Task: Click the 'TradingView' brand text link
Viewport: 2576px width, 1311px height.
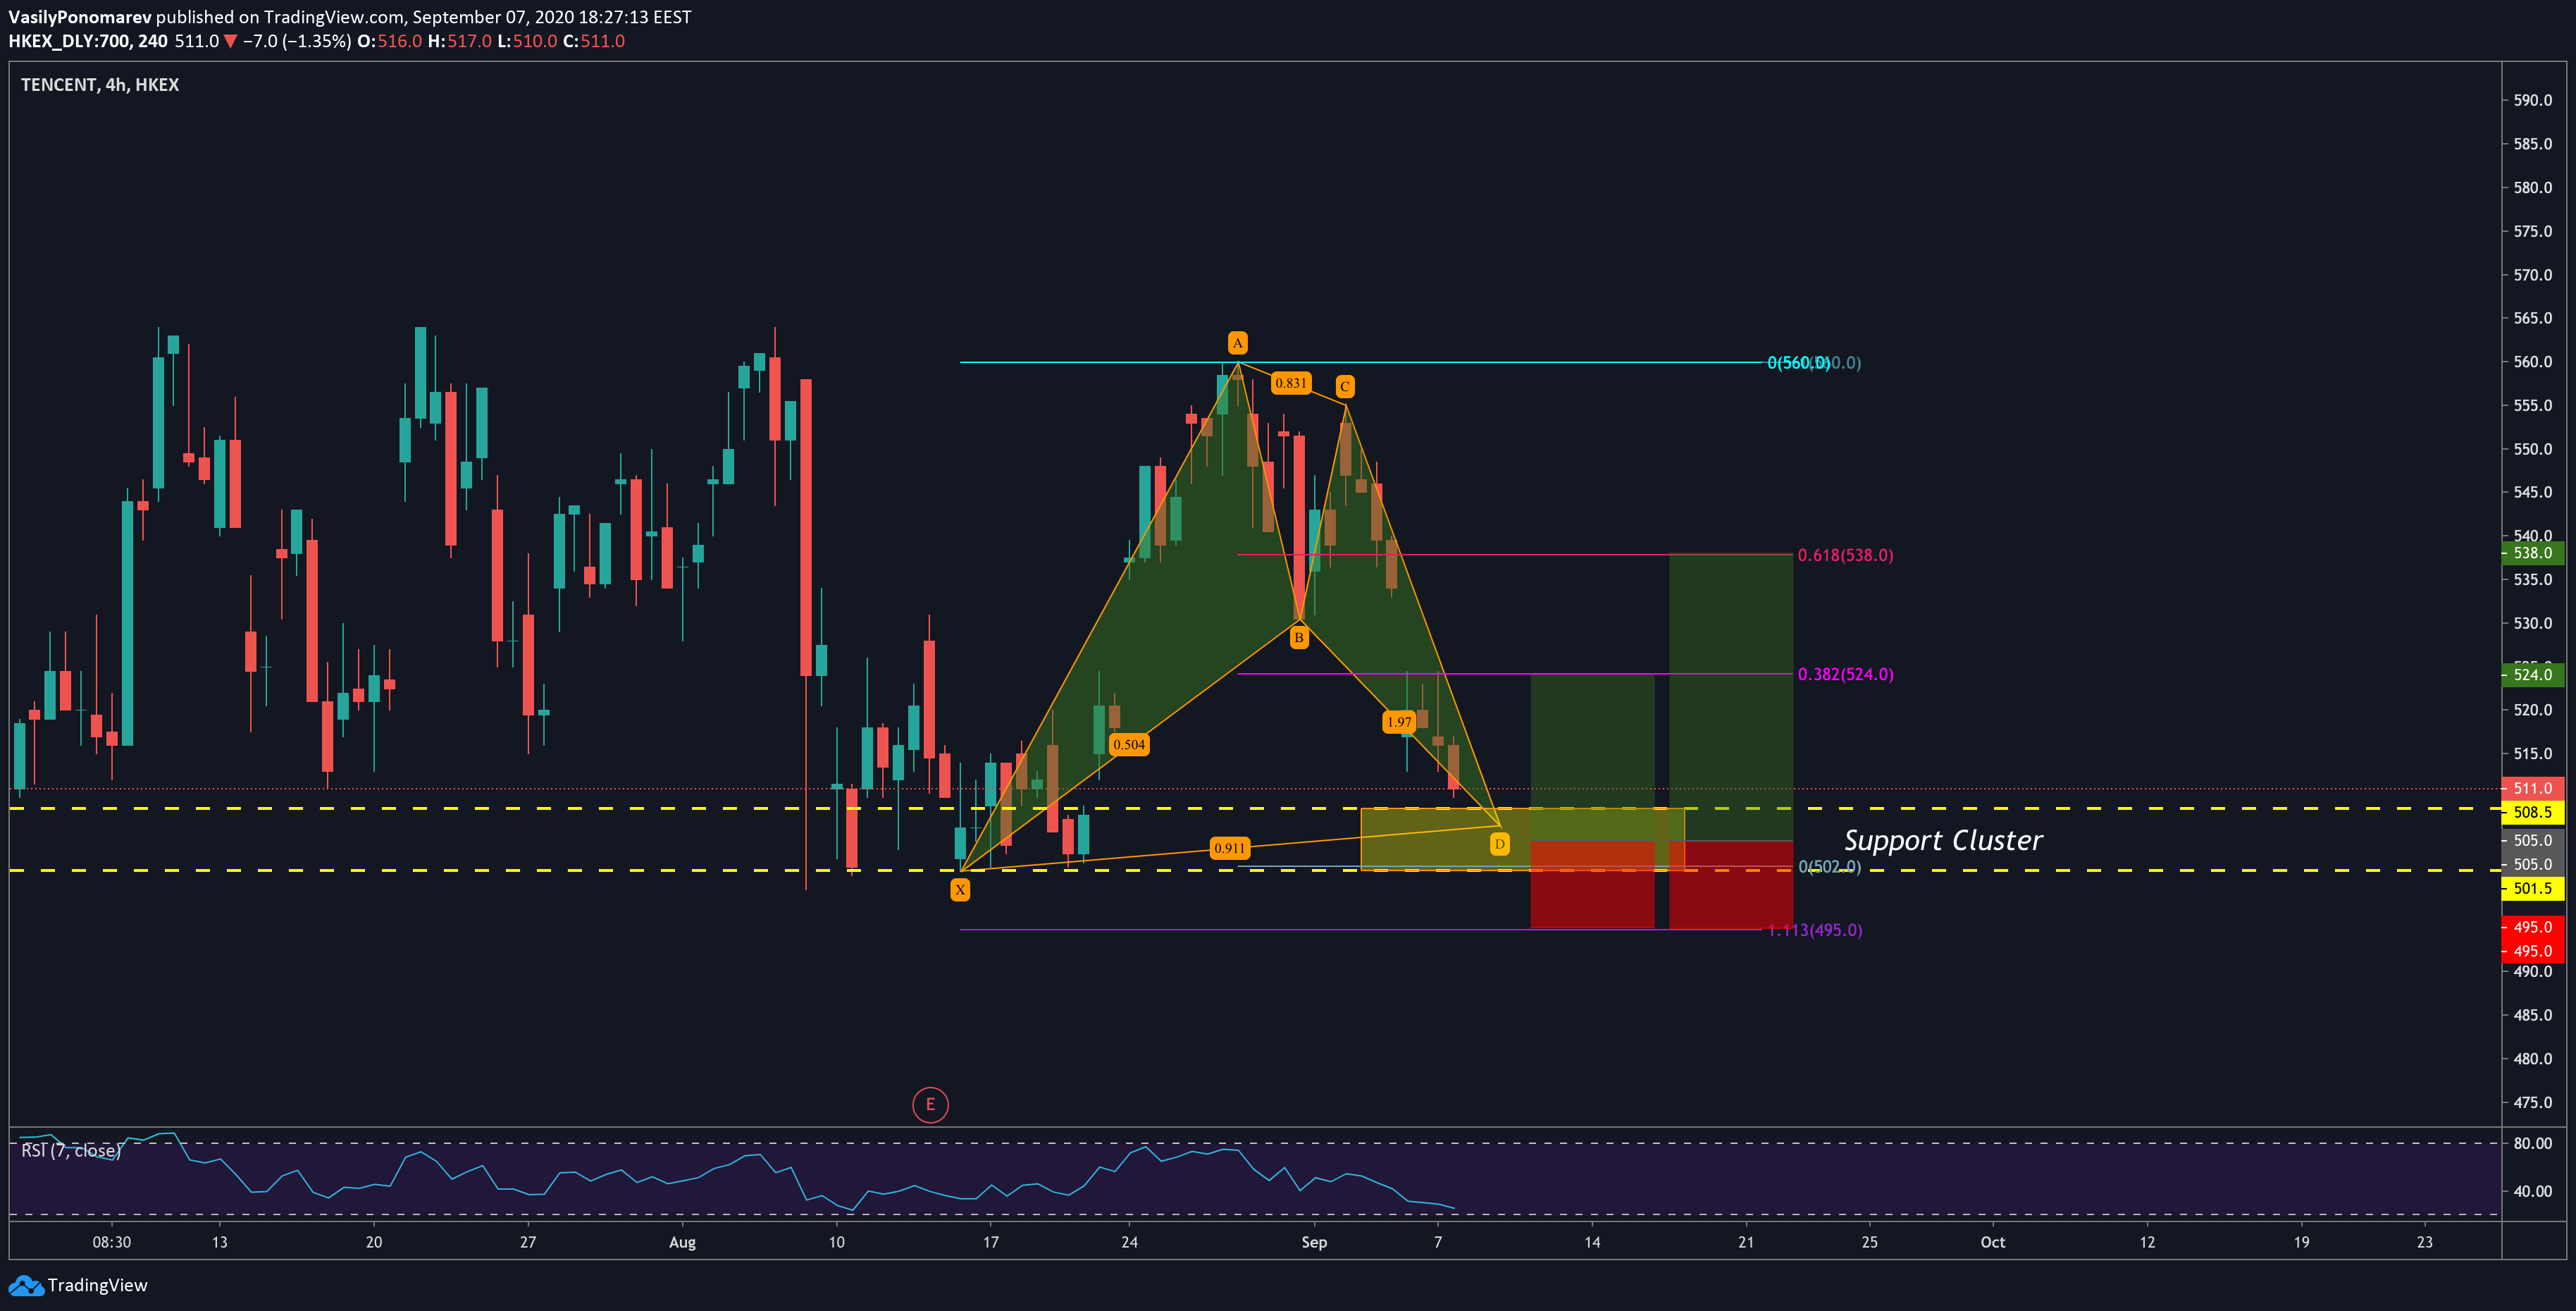Action: [x=97, y=1285]
